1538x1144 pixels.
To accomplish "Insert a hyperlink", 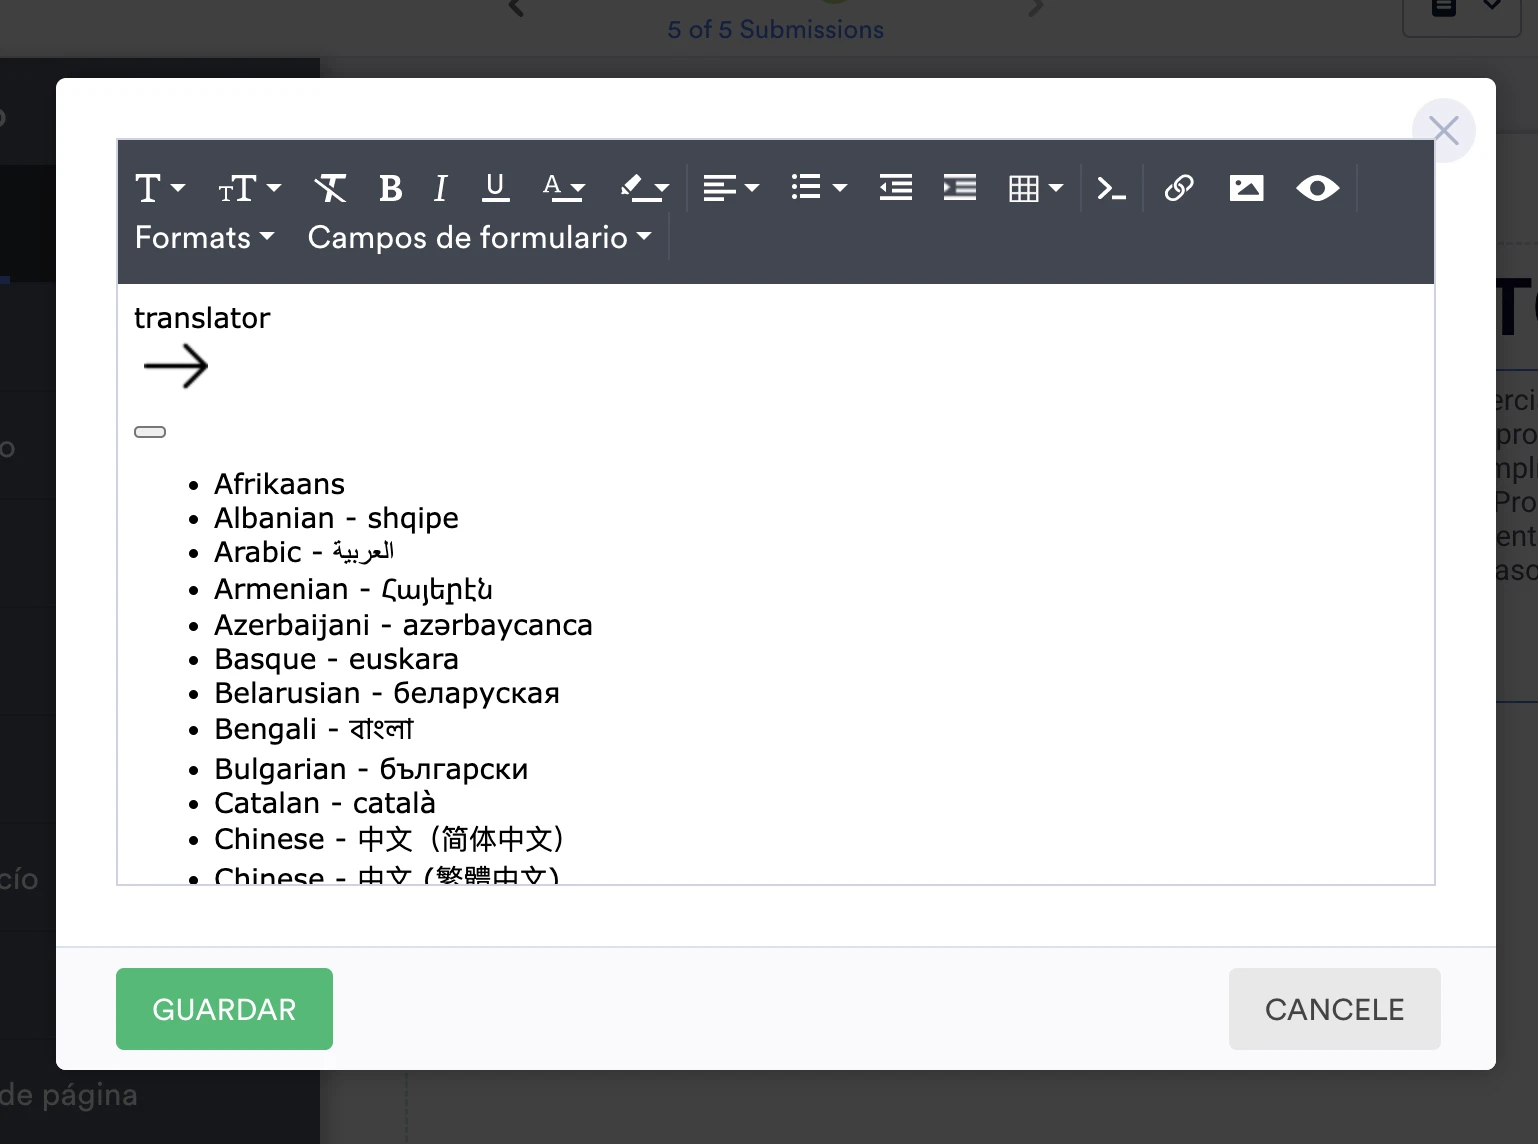I will pyautogui.click(x=1179, y=188).
